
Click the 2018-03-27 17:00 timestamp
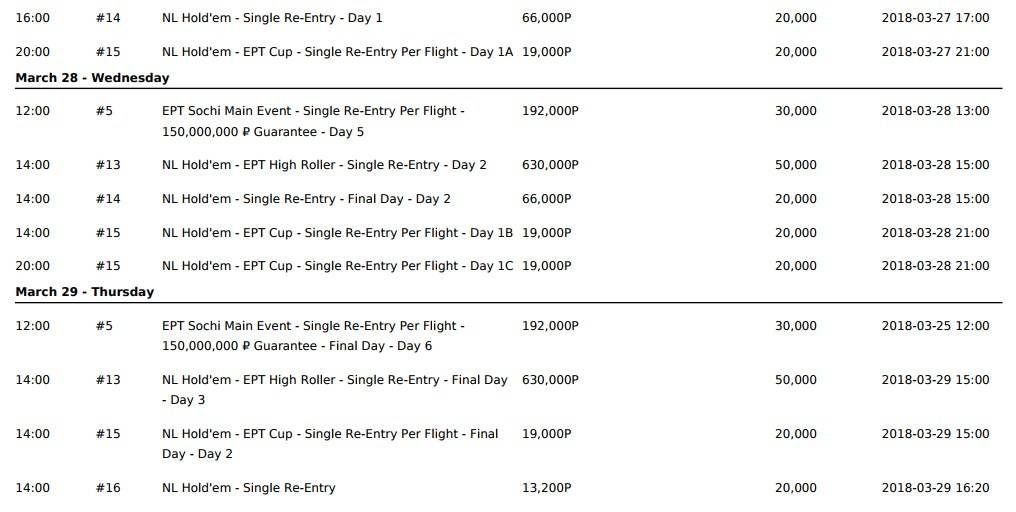coord(935,18)
